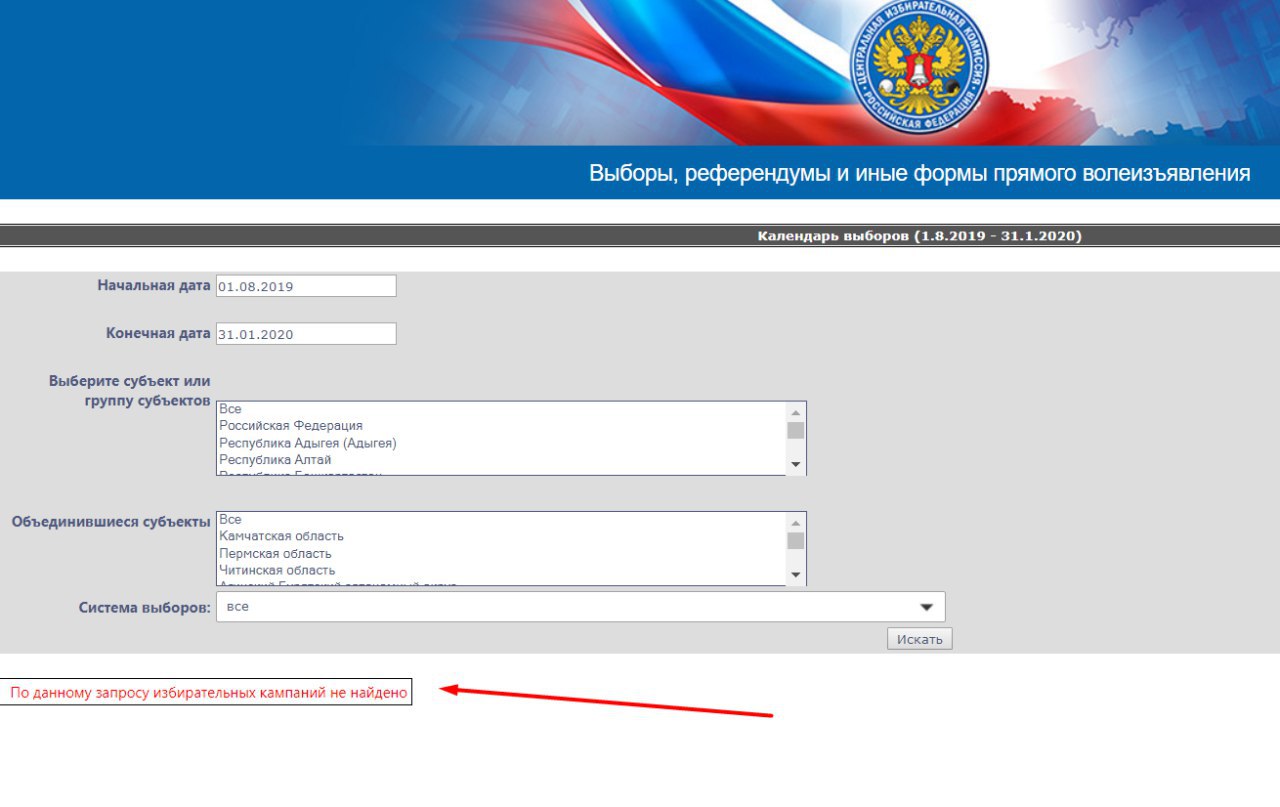
Task: Click the Central Election Commission emblem logo
Action: 919,67
